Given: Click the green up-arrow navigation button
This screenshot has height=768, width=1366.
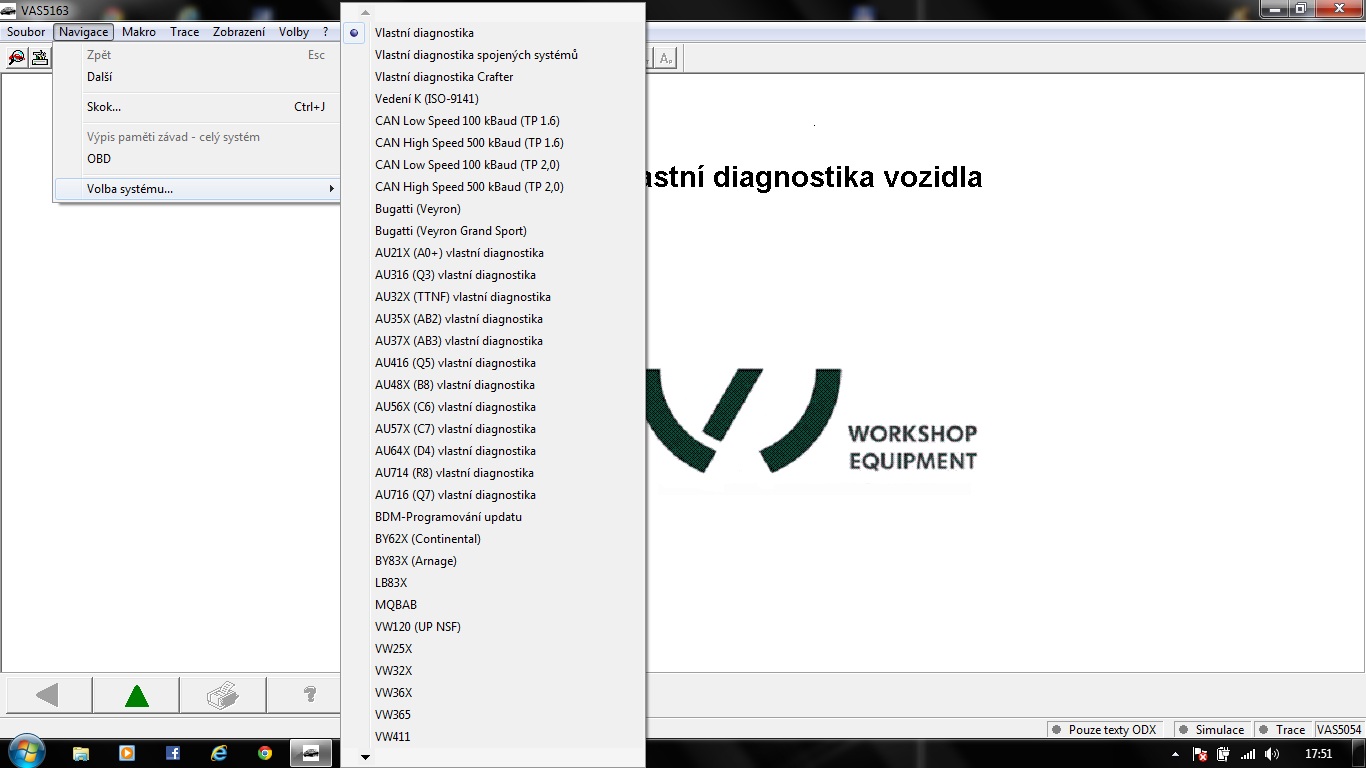Looking at the screenshot, I should click(x=136, y=696).
